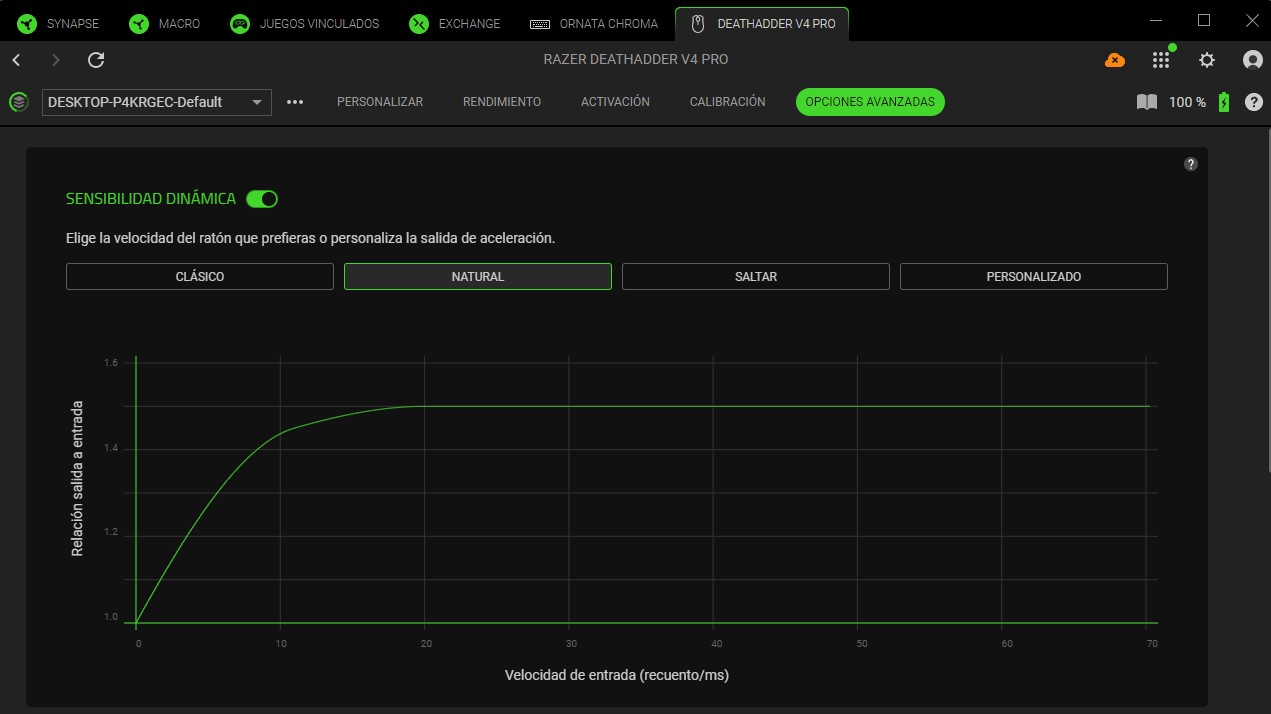Go to the Calibración tab

[x=727, y=102]
